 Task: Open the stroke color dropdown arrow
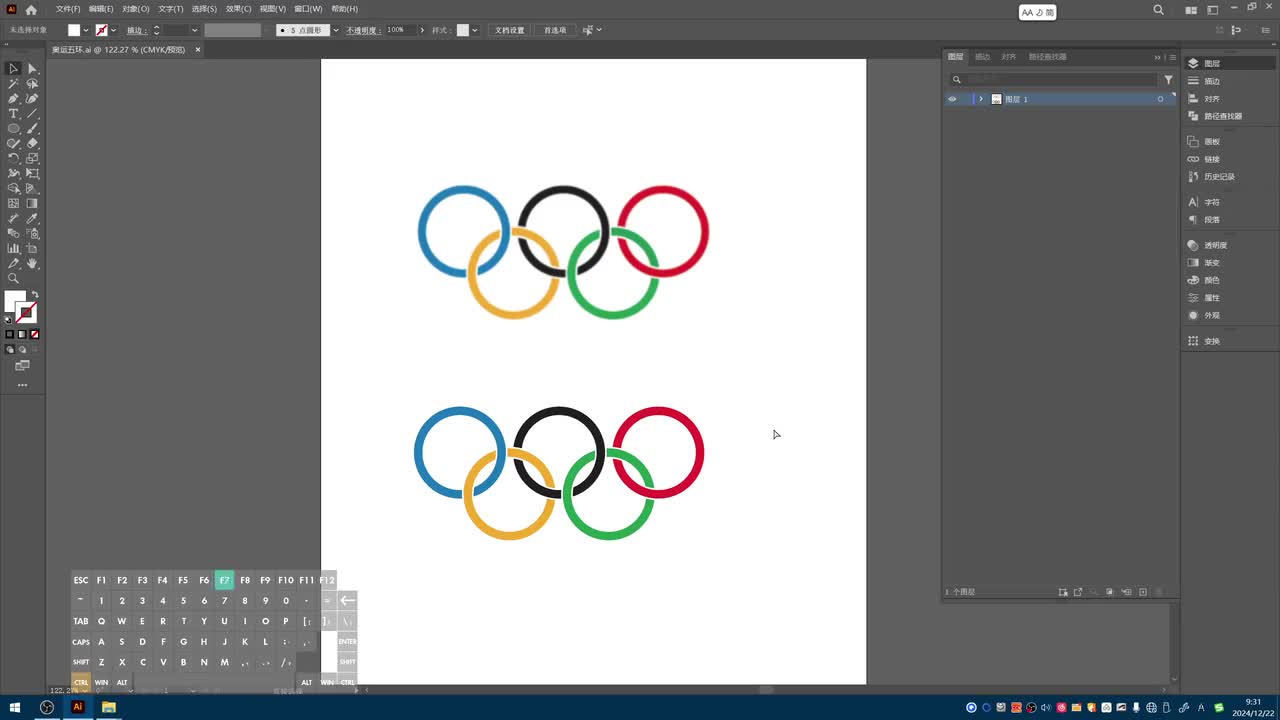click(113, 30)
